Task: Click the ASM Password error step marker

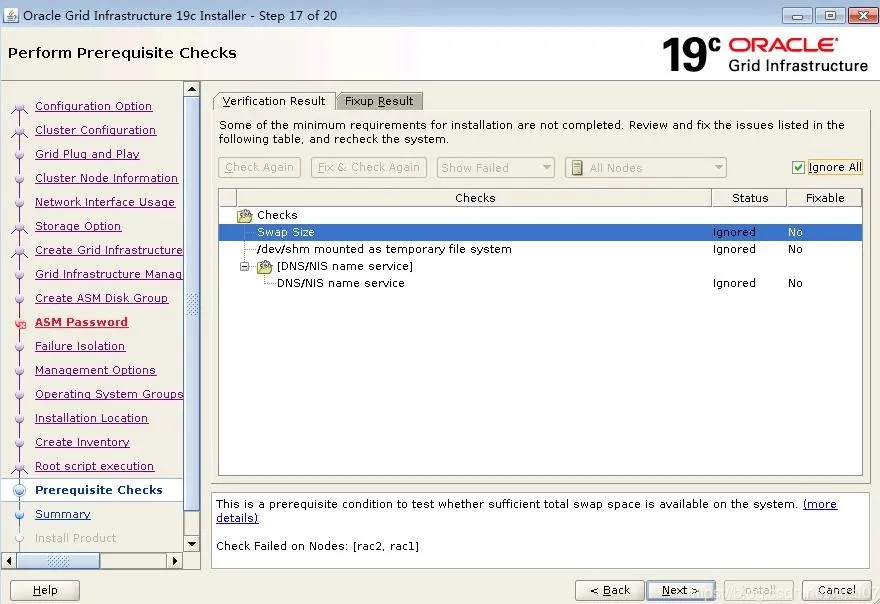Action: [20, 323]
